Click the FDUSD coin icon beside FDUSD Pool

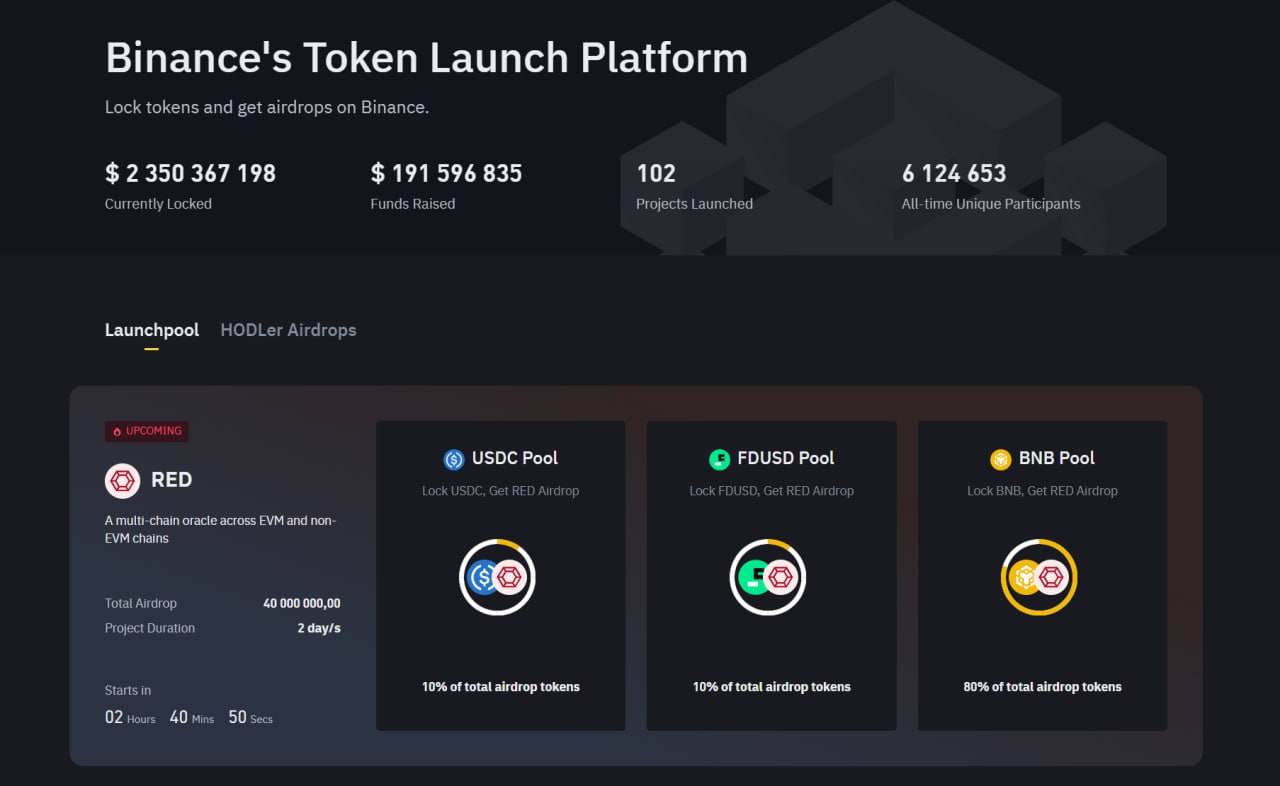[x=720, y=459]
